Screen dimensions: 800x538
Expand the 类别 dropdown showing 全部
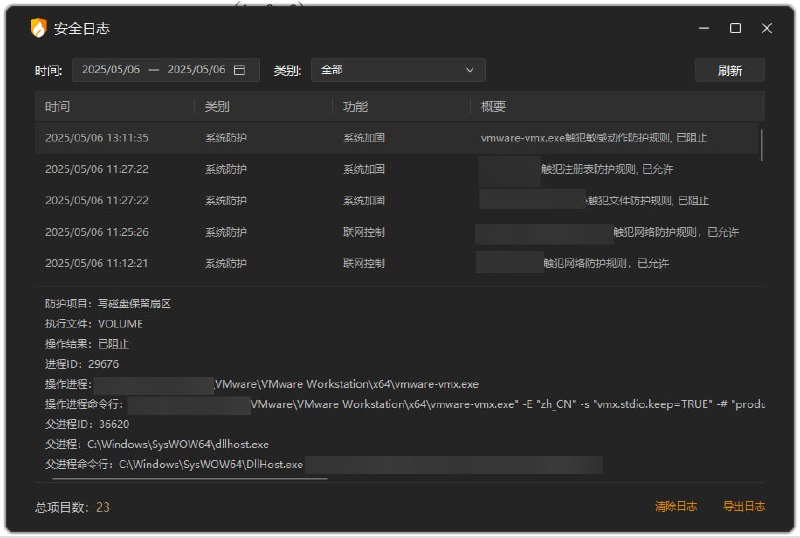pyautogui.click(x=397, y=70)
